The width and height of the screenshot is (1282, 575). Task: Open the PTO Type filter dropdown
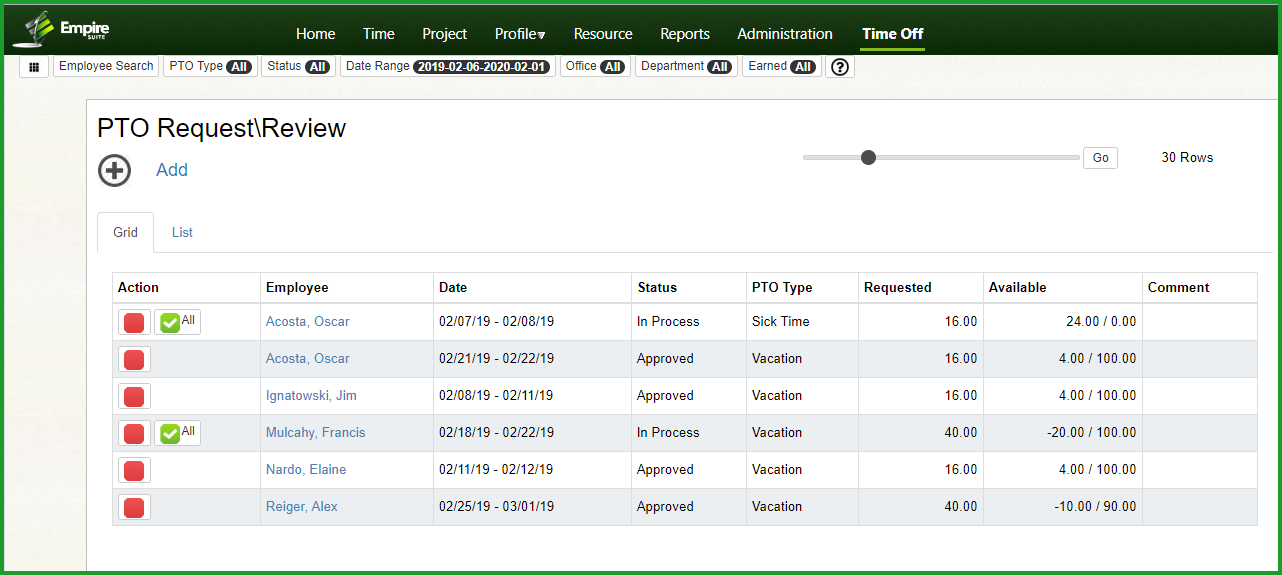click(x=210, y=66)
